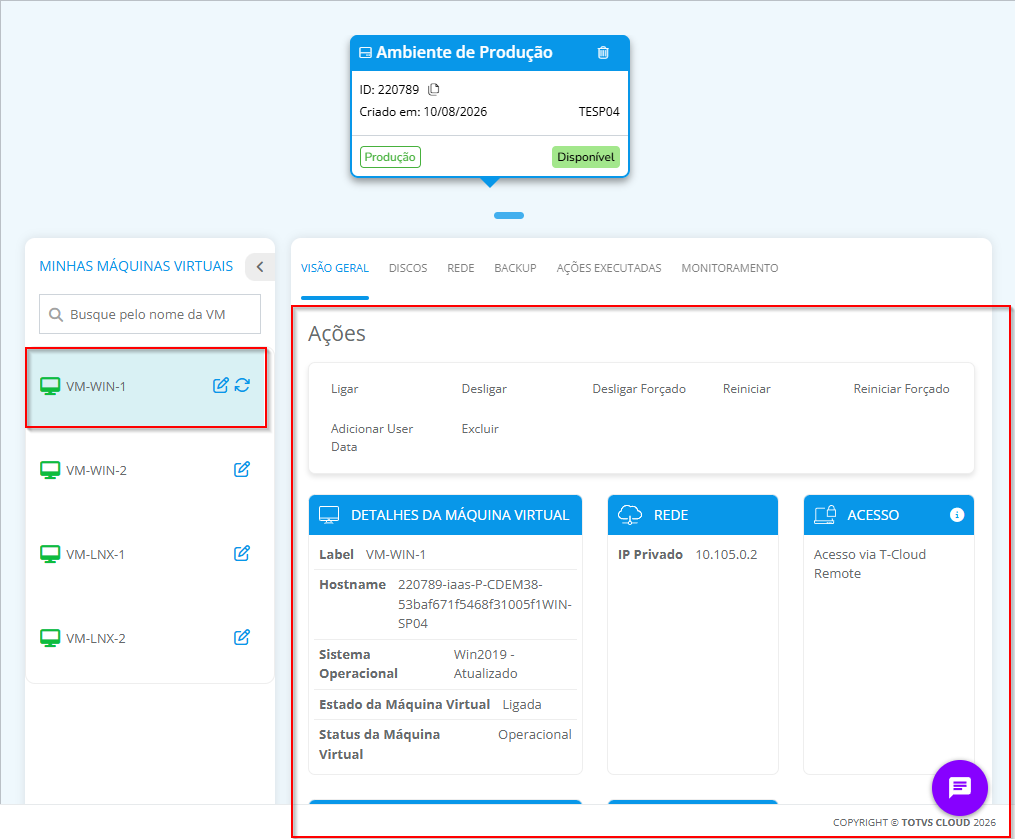Switch to the Rede tab
The width and height of the screenshot is (1015, 839).
point(461,268)
